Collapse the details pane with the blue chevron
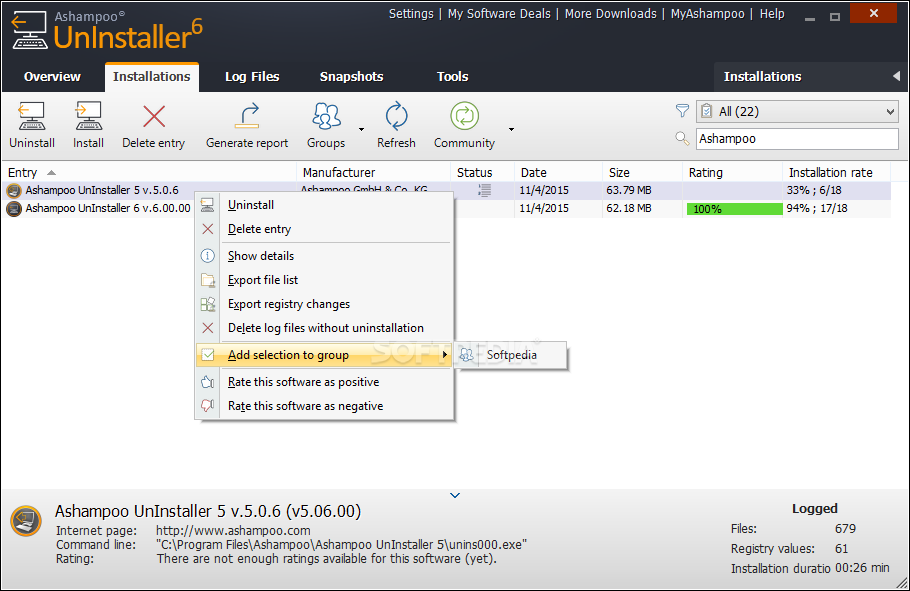910x591 pixels. click(x=455, y=495)
